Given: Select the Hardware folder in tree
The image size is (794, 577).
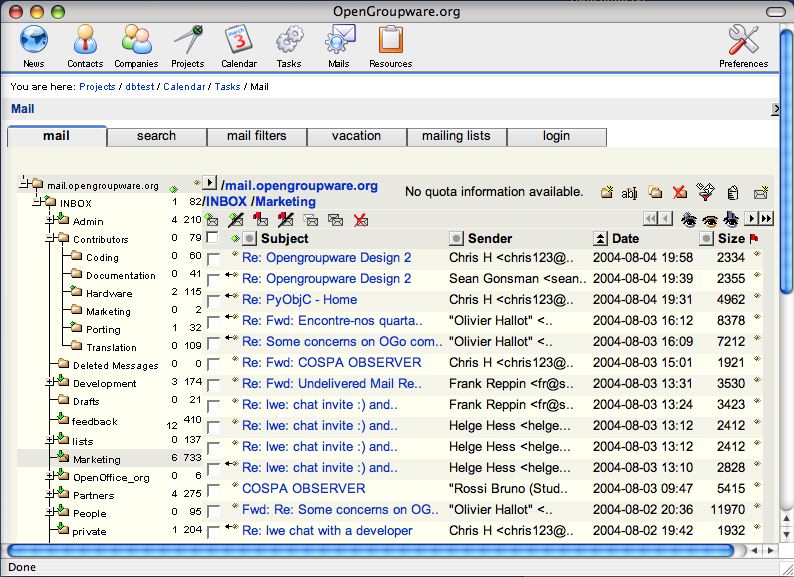Looking at the screenshot, I should [x=109, y=293].
